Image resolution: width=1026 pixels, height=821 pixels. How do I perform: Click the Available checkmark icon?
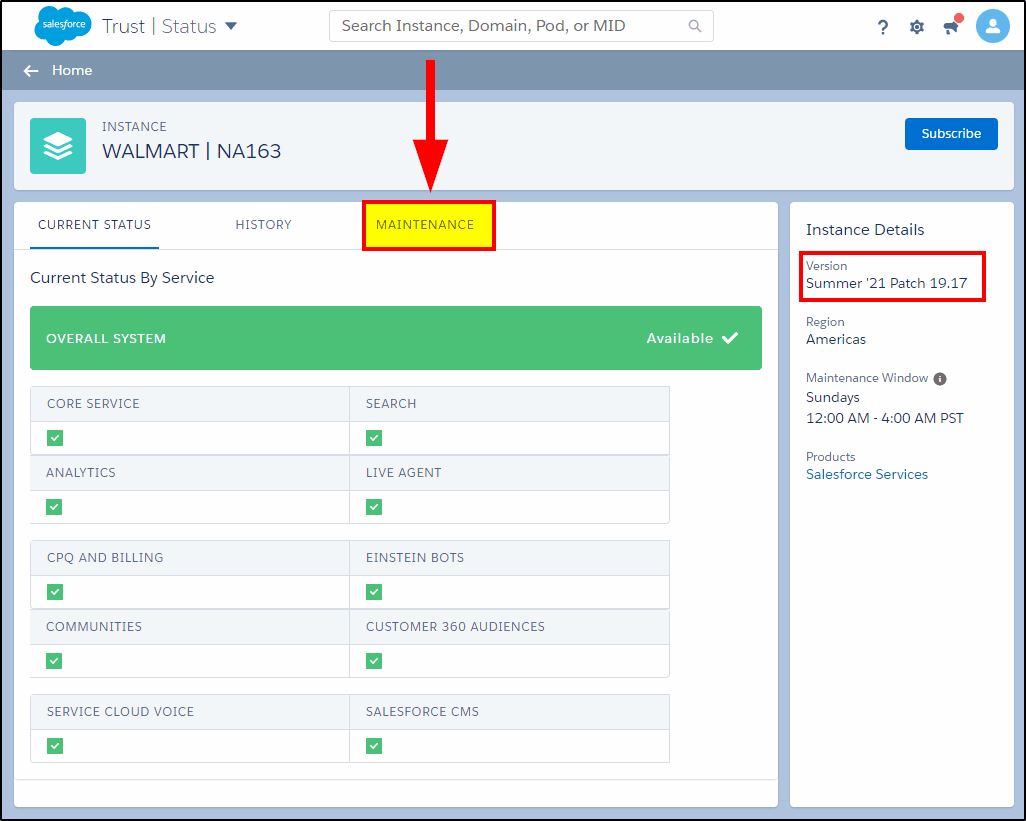[730, 338]
